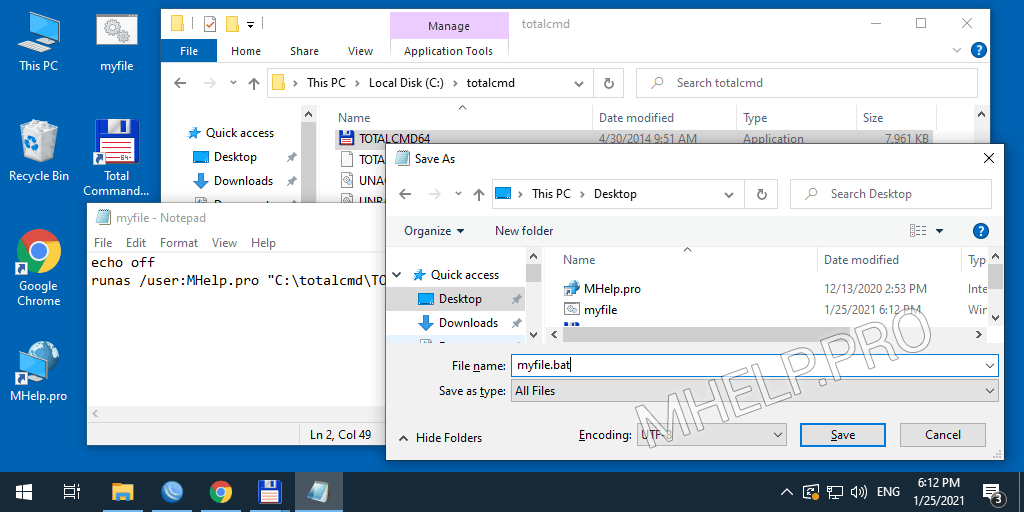Open Task View on the taskbar
The height and width of the screenshot is (512, 1024).
click(x=72, y=492)
